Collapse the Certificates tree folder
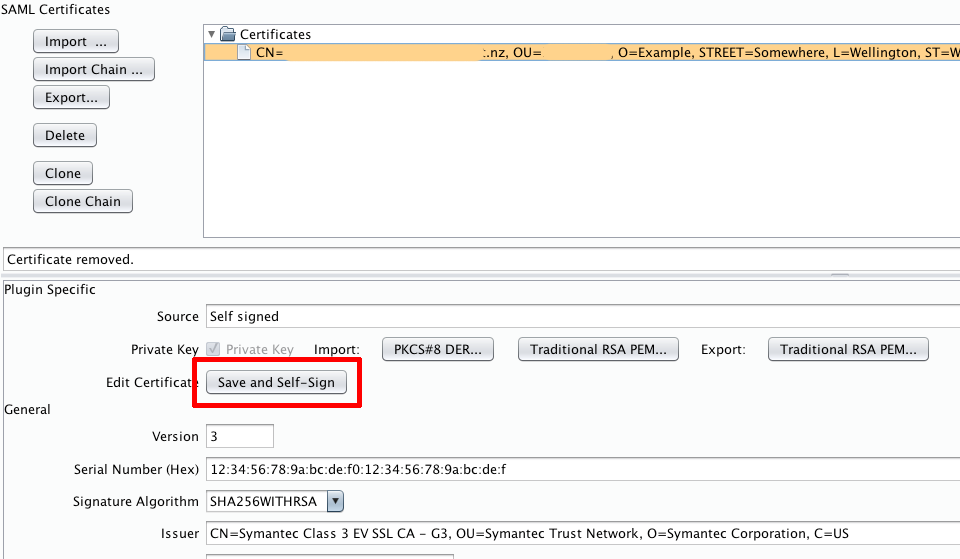 [x=211, y=34]
